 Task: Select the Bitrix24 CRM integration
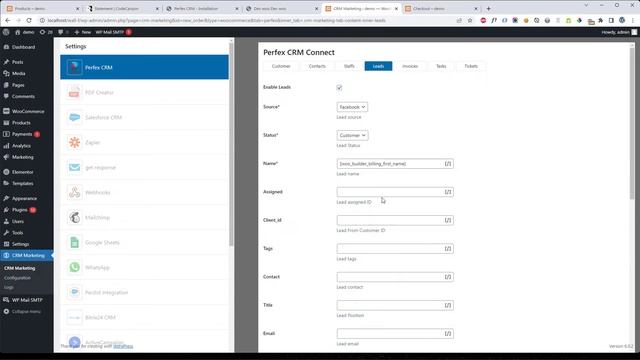coord(144,318)
